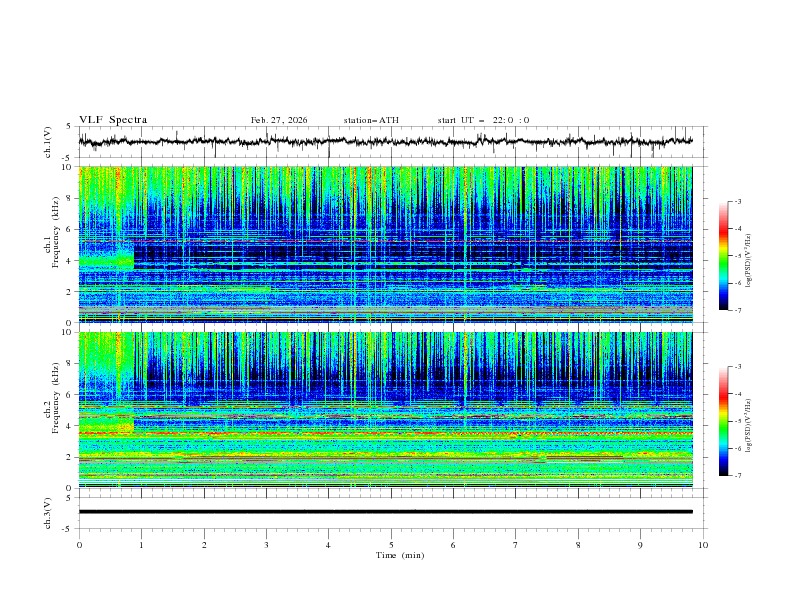Click tick label "2" on the Time axis

click(204, 545)
